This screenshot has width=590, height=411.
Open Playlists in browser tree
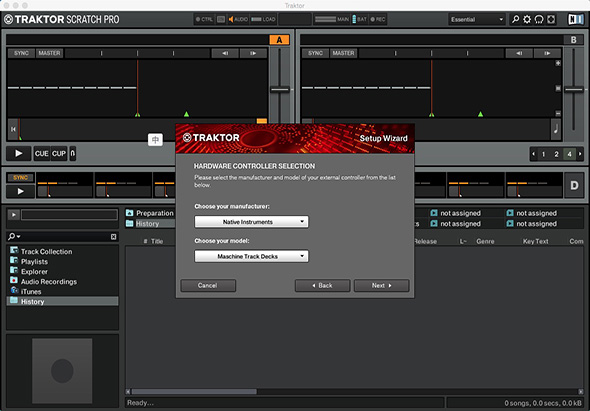34,262
